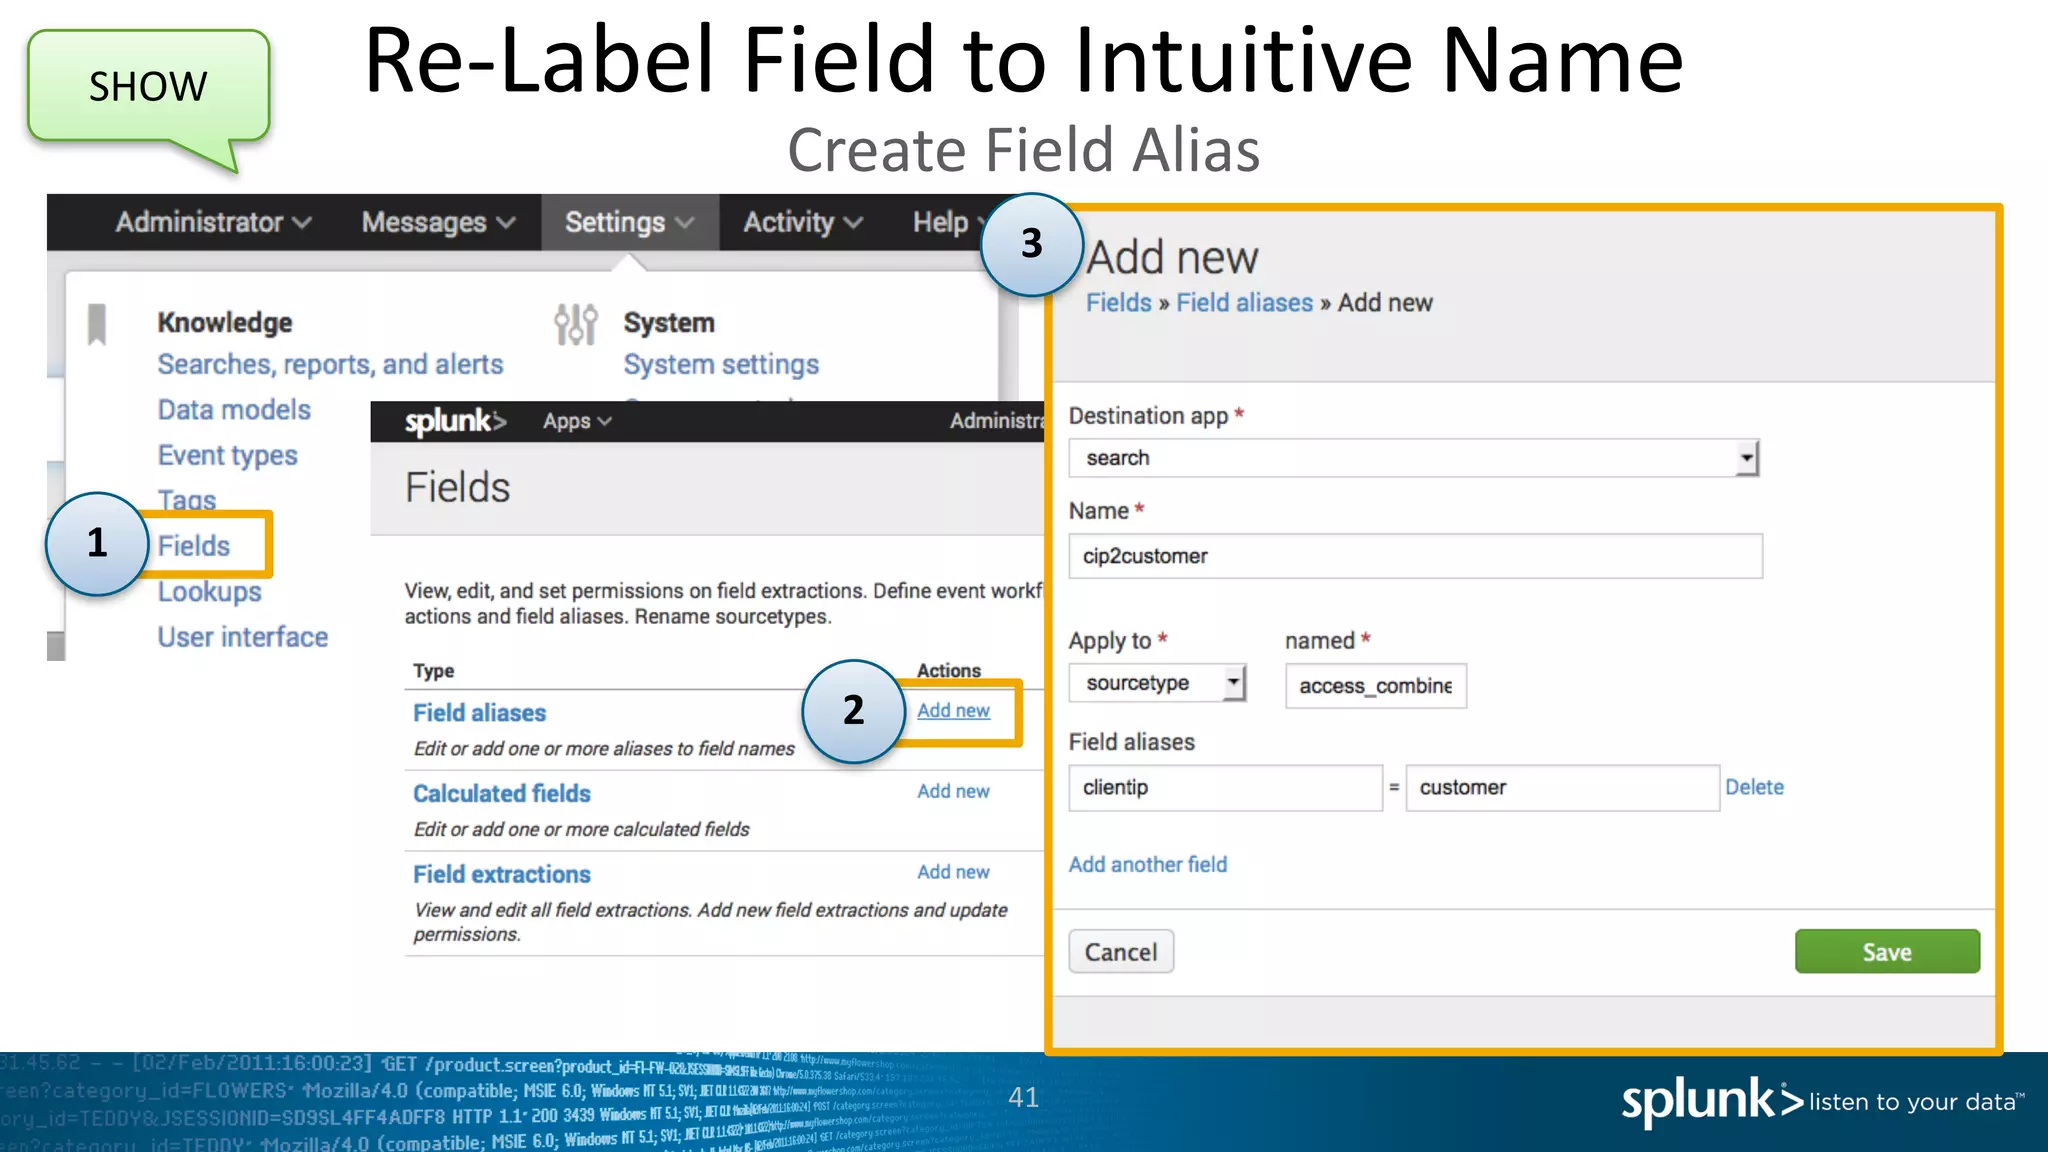Open the Field extractions link

502,875
